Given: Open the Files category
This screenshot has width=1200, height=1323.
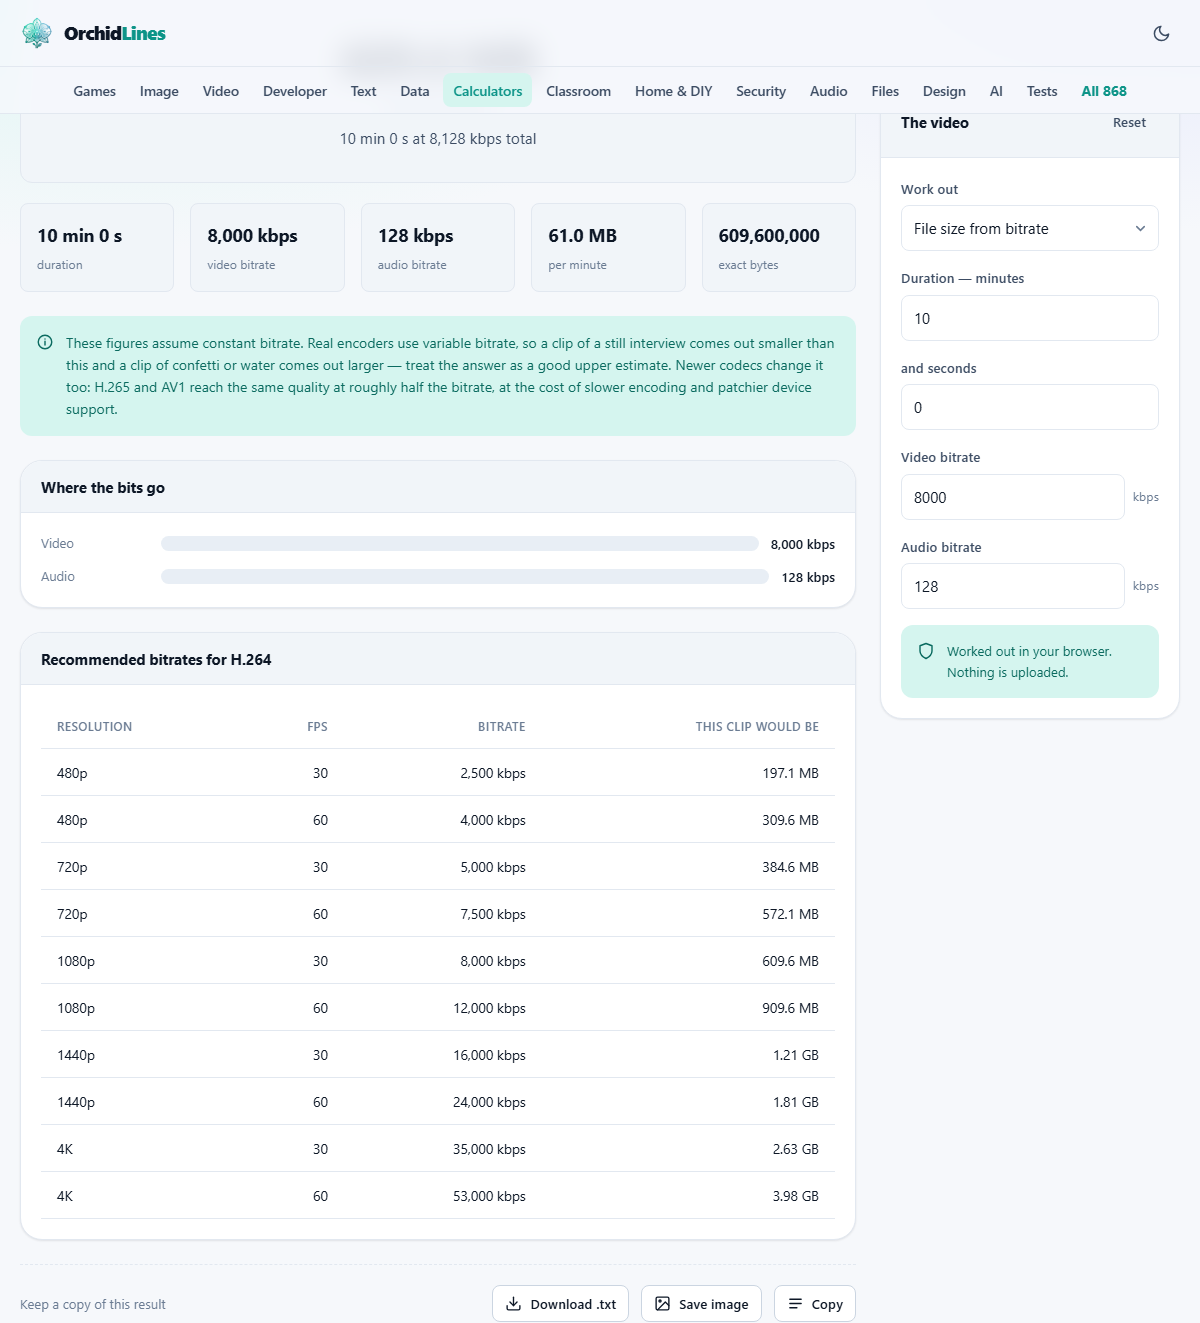Looking at the screenshot, I should (x=885, y=91).
